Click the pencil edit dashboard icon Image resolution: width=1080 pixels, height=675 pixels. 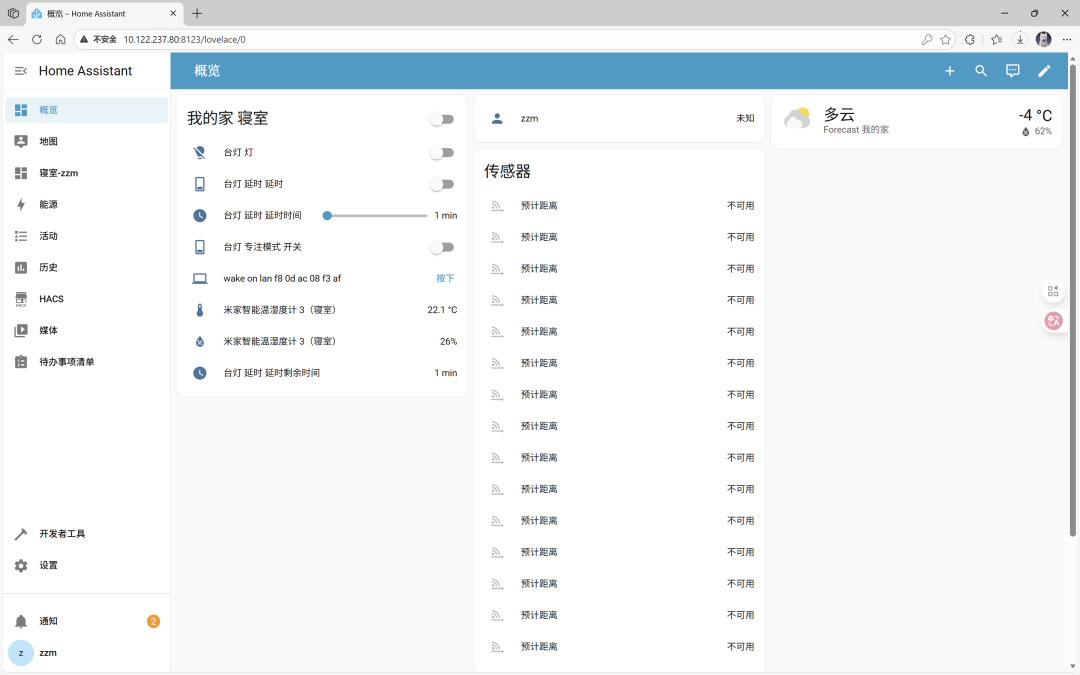point(1044,71)
